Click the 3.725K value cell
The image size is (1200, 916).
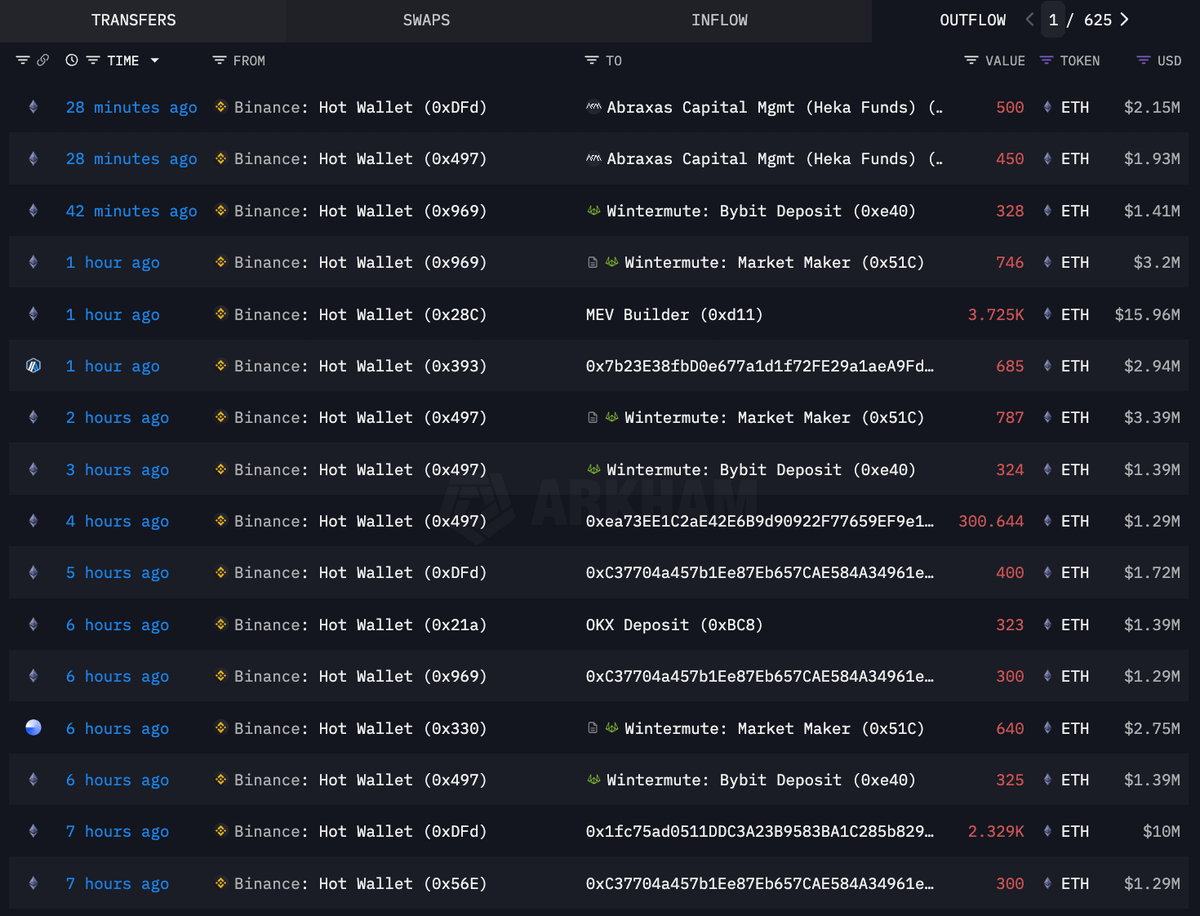[x=996, y=314]
